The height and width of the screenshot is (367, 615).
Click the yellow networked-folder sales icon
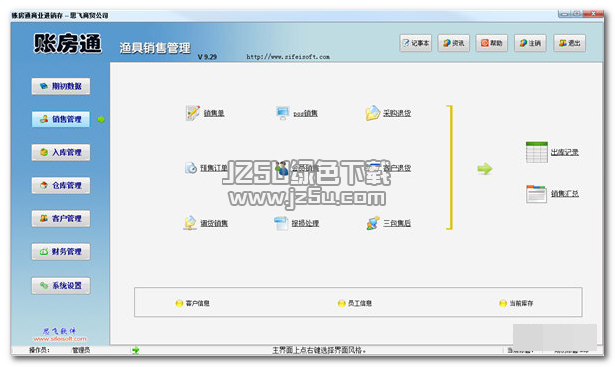point(190,223)
